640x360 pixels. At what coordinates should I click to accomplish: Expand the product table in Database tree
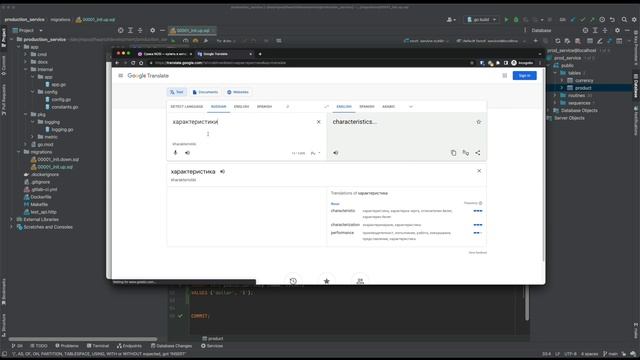click(x=562, y=88)
